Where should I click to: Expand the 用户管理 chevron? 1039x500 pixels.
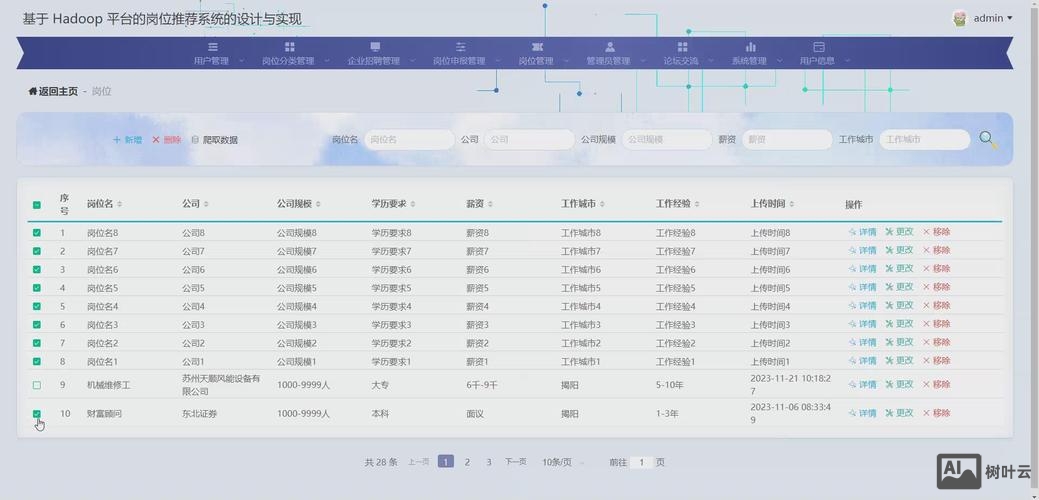point(241,61)
